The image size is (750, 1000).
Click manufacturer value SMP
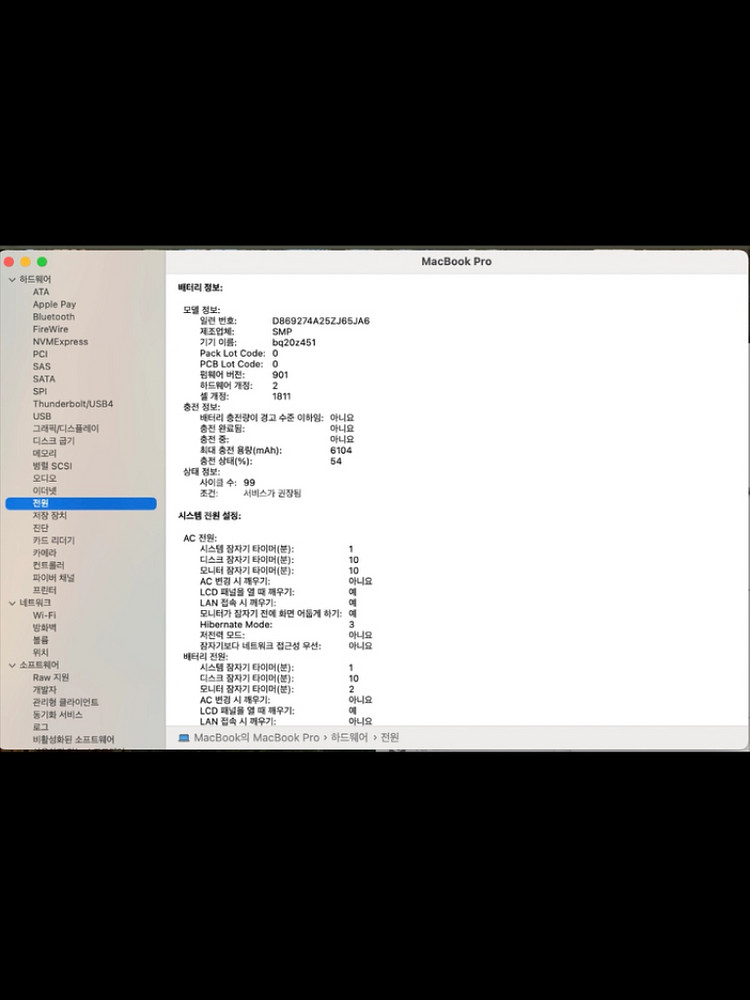click(282, 332)
